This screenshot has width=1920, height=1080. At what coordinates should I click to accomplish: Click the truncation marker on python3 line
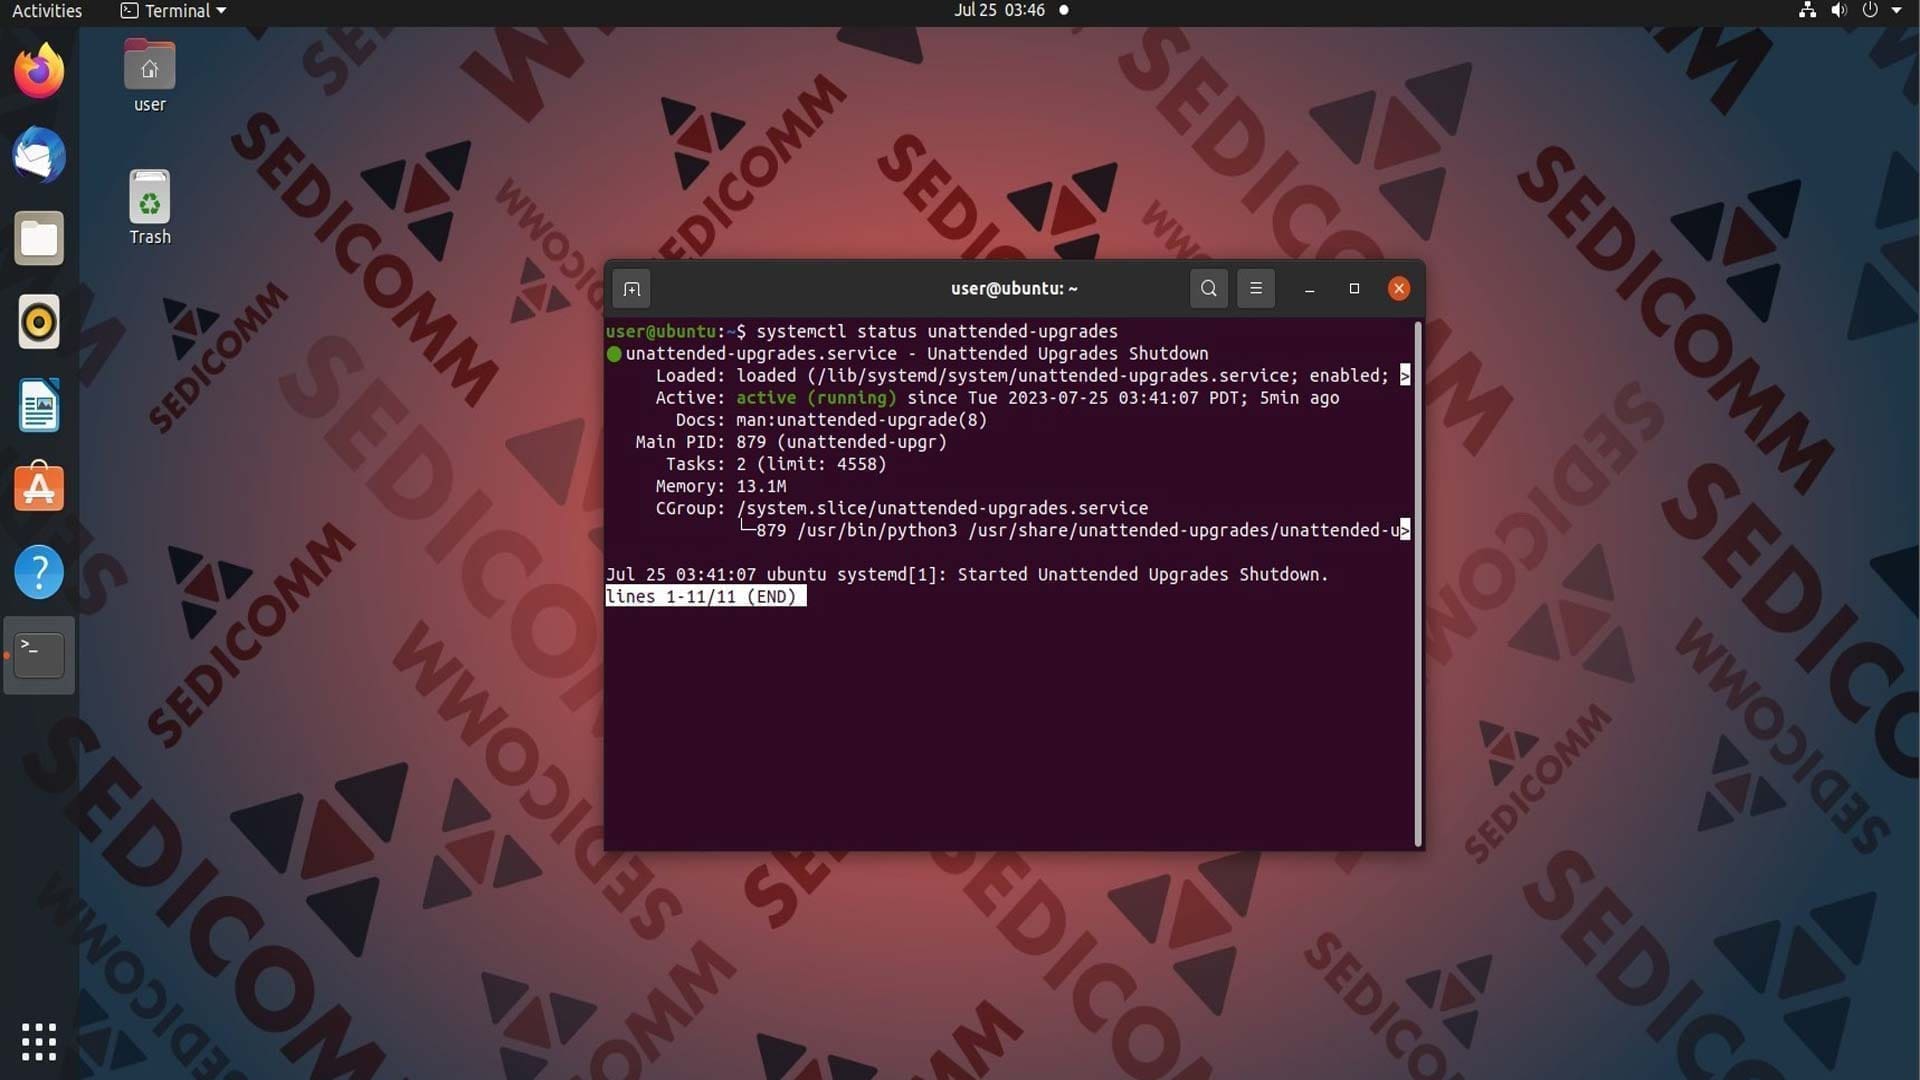(x=1405, y=531)
